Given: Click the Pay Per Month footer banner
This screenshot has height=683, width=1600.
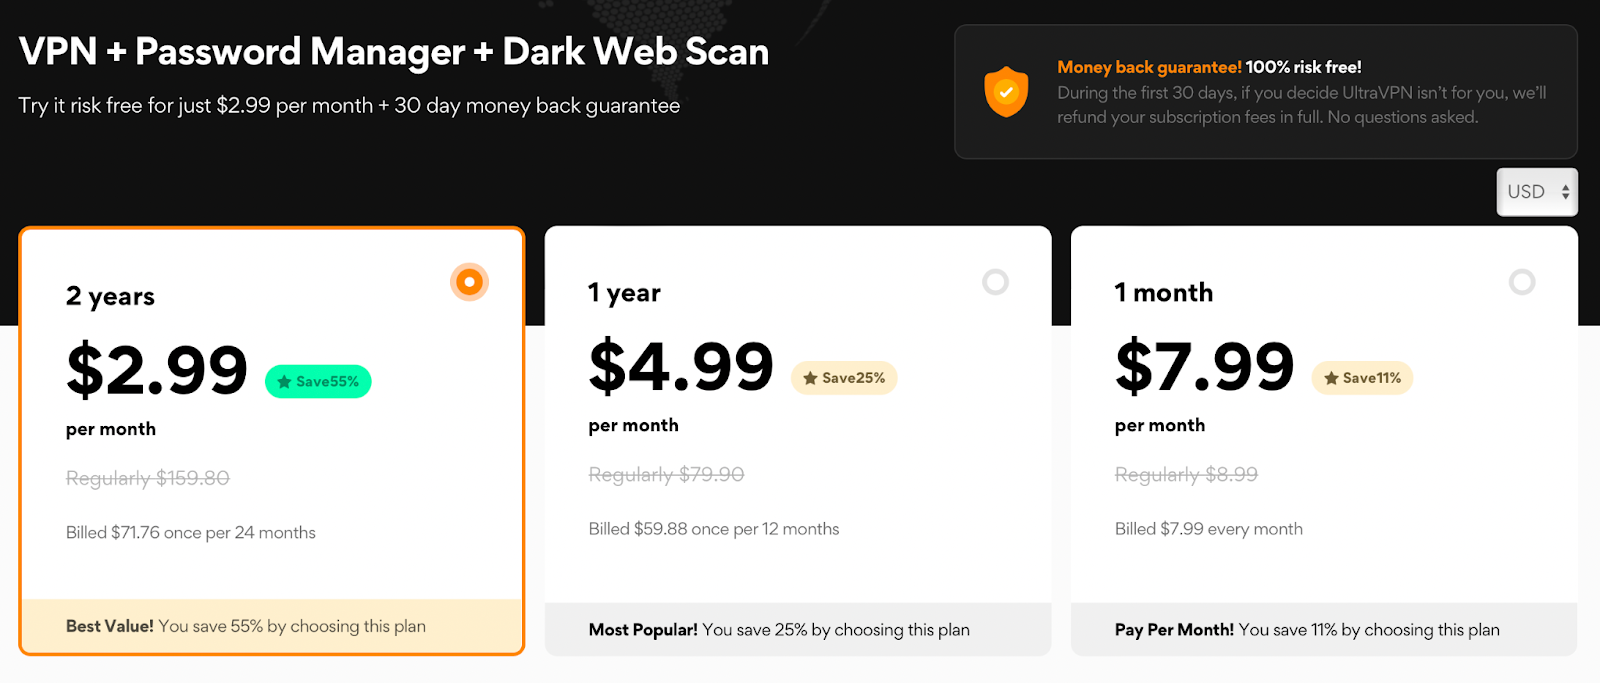Looking at the screenshot, I should point(1323,630).
